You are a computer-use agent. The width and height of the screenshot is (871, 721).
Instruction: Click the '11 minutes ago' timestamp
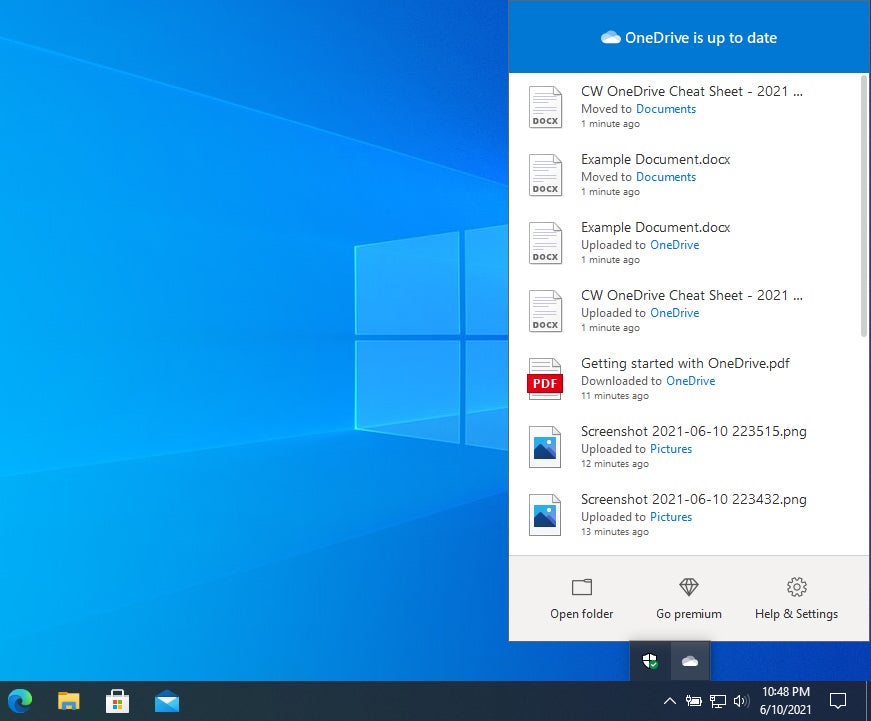615,395
